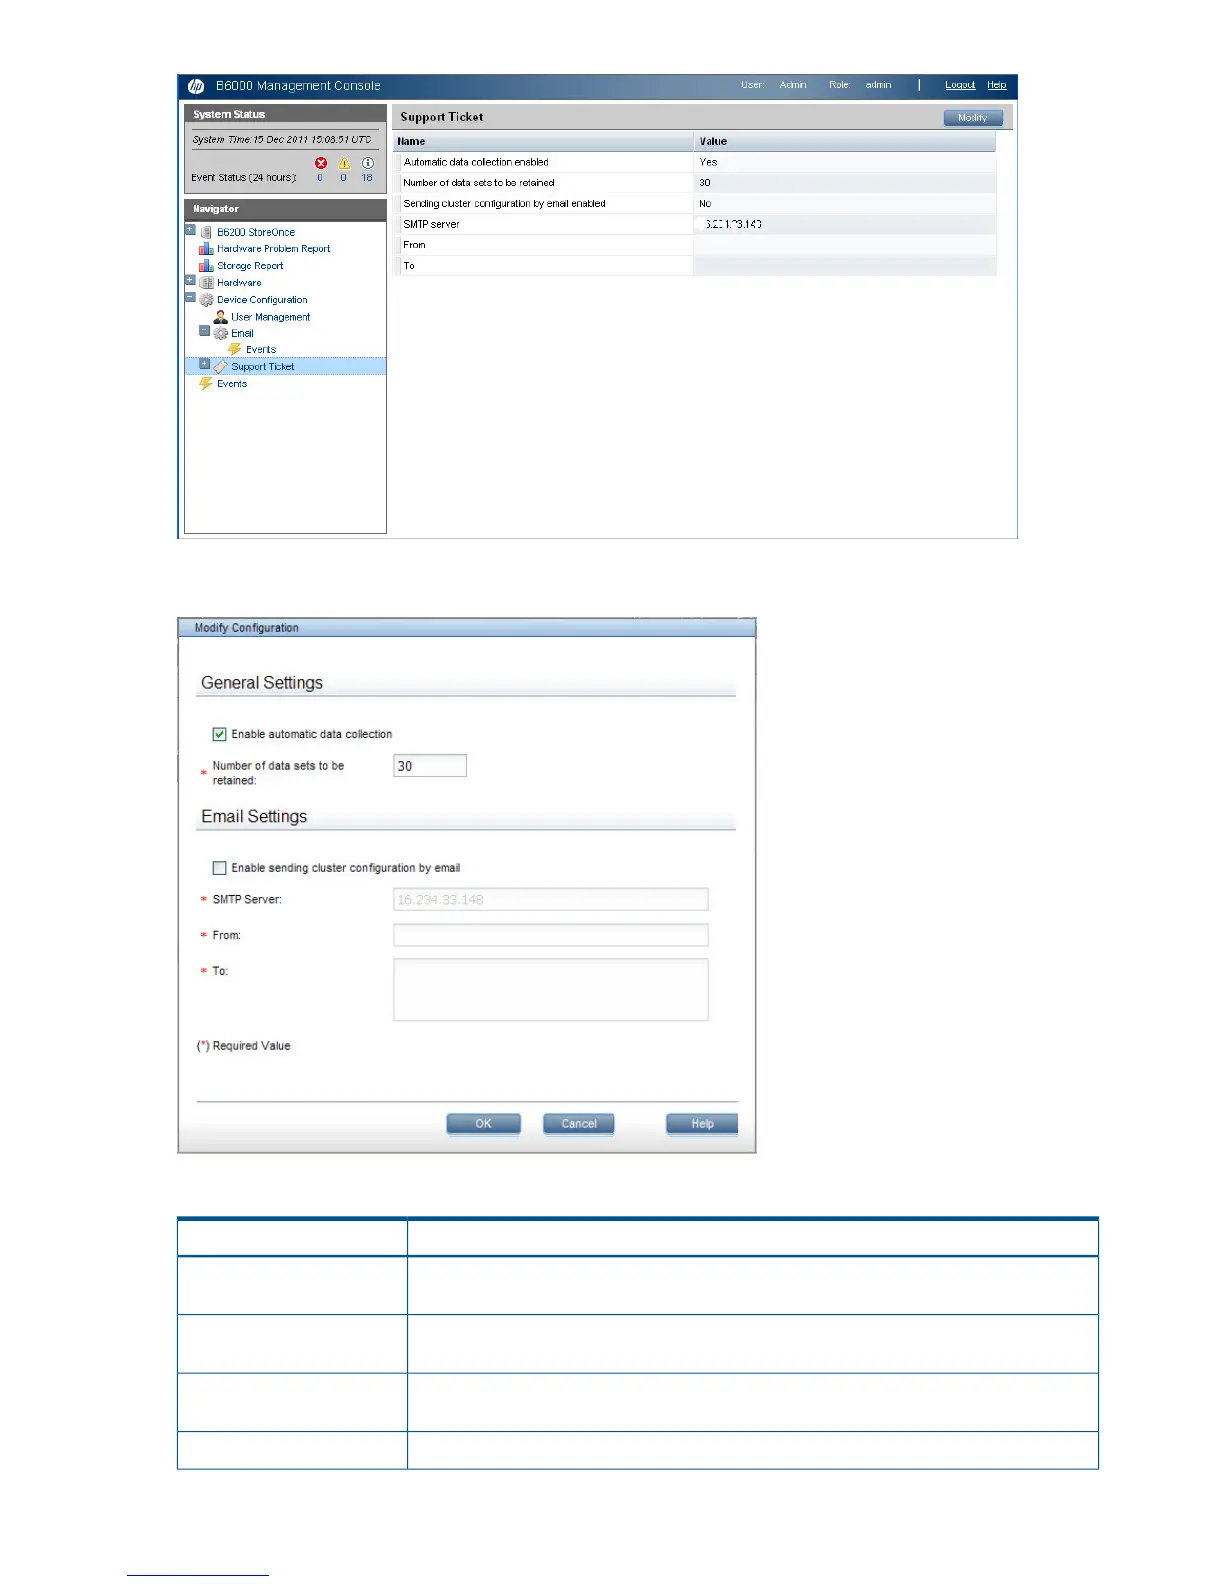Click the SMTP Server input field
The width and height of the screenshot is (1224, 1584).
coord(551,899)
